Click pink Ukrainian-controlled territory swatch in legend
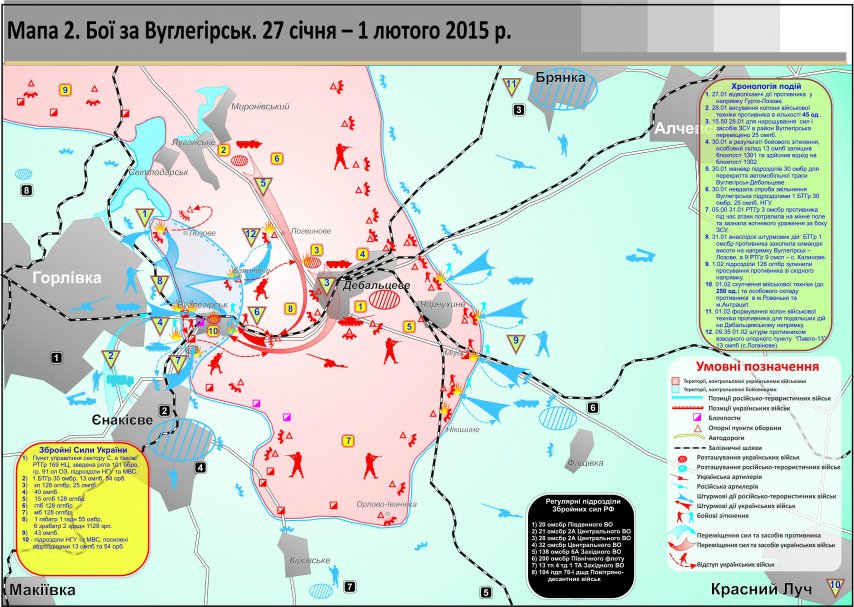The height and width of the screenshot is (607, 854). pos(677,382)
